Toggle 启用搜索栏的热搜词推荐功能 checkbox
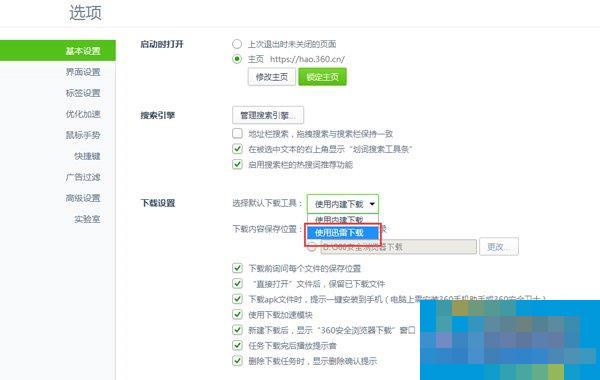This screenshot has width=600, height=380. click(x=237, y=164)
